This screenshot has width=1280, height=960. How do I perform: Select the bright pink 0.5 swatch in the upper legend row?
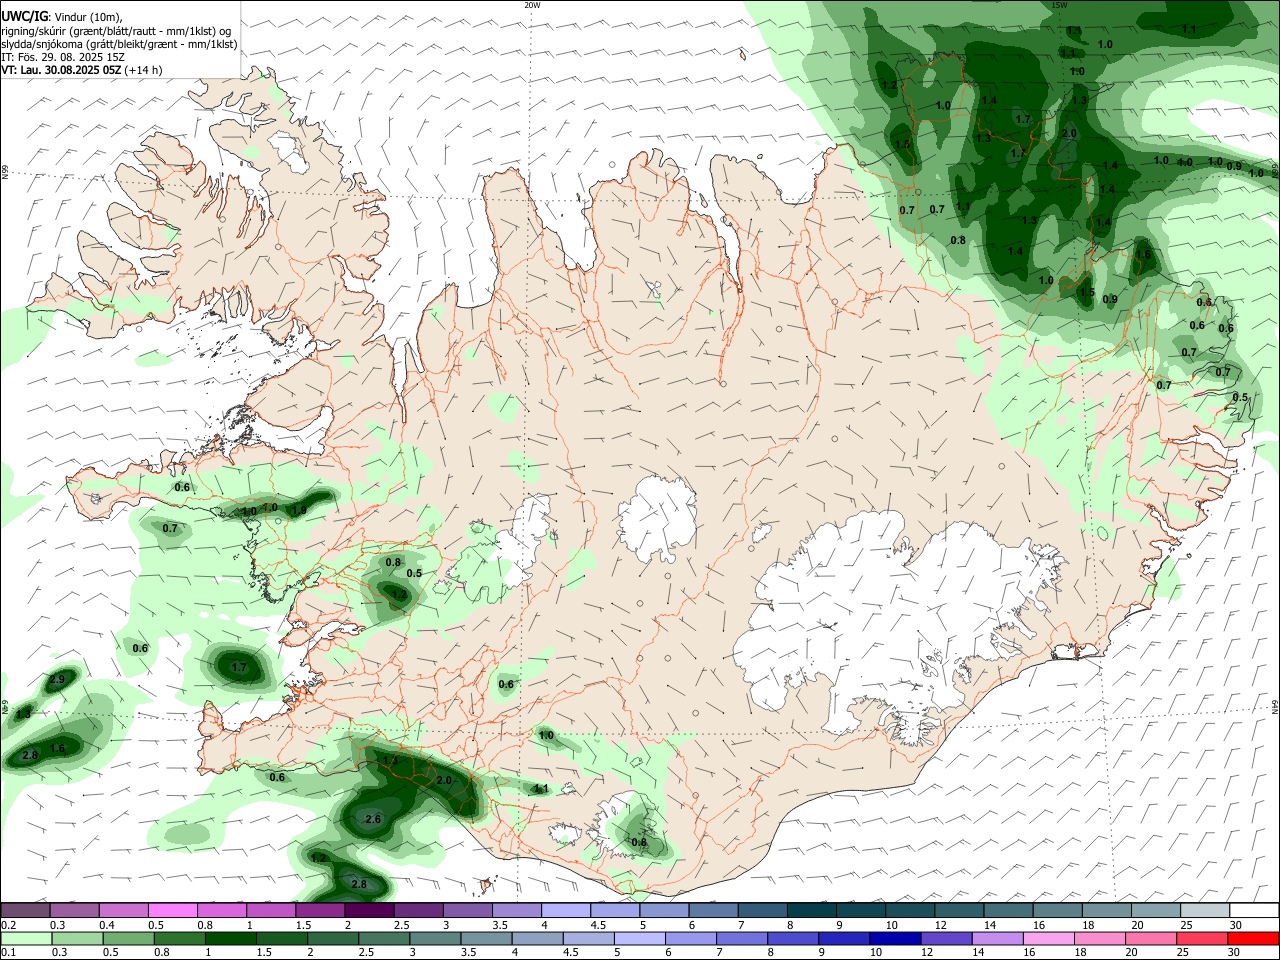[x=172, y=910]
